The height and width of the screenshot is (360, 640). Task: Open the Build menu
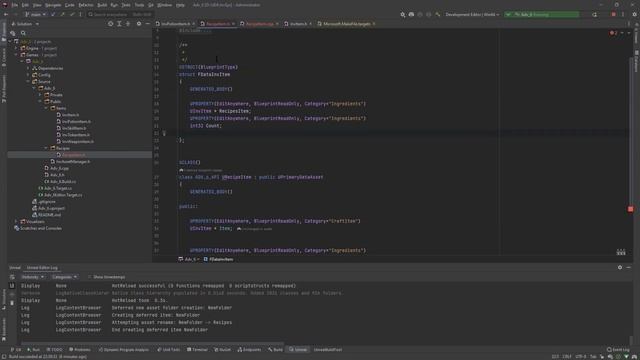(x=102, y=5)
